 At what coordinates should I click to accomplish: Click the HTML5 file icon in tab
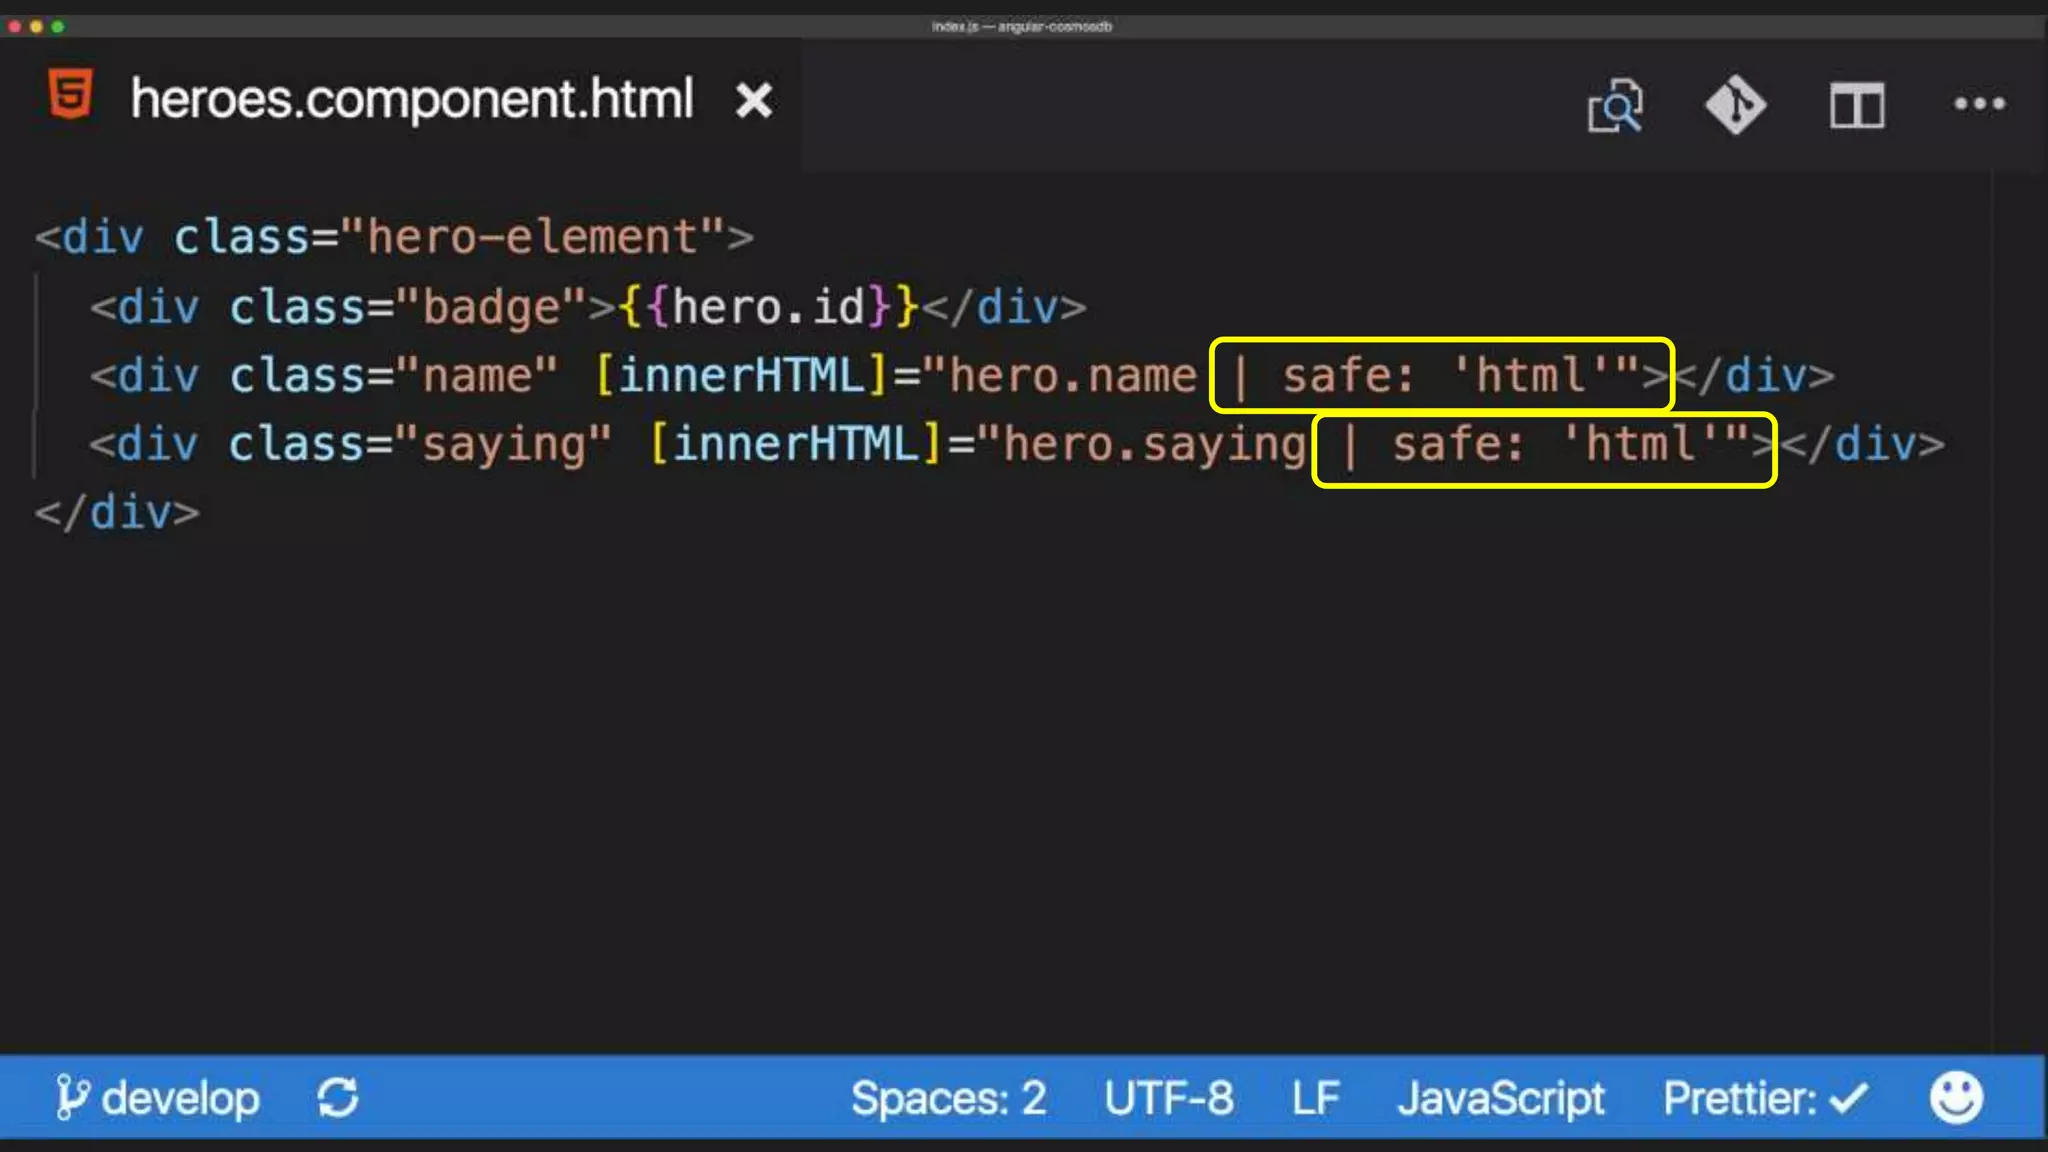coord(71,95)
